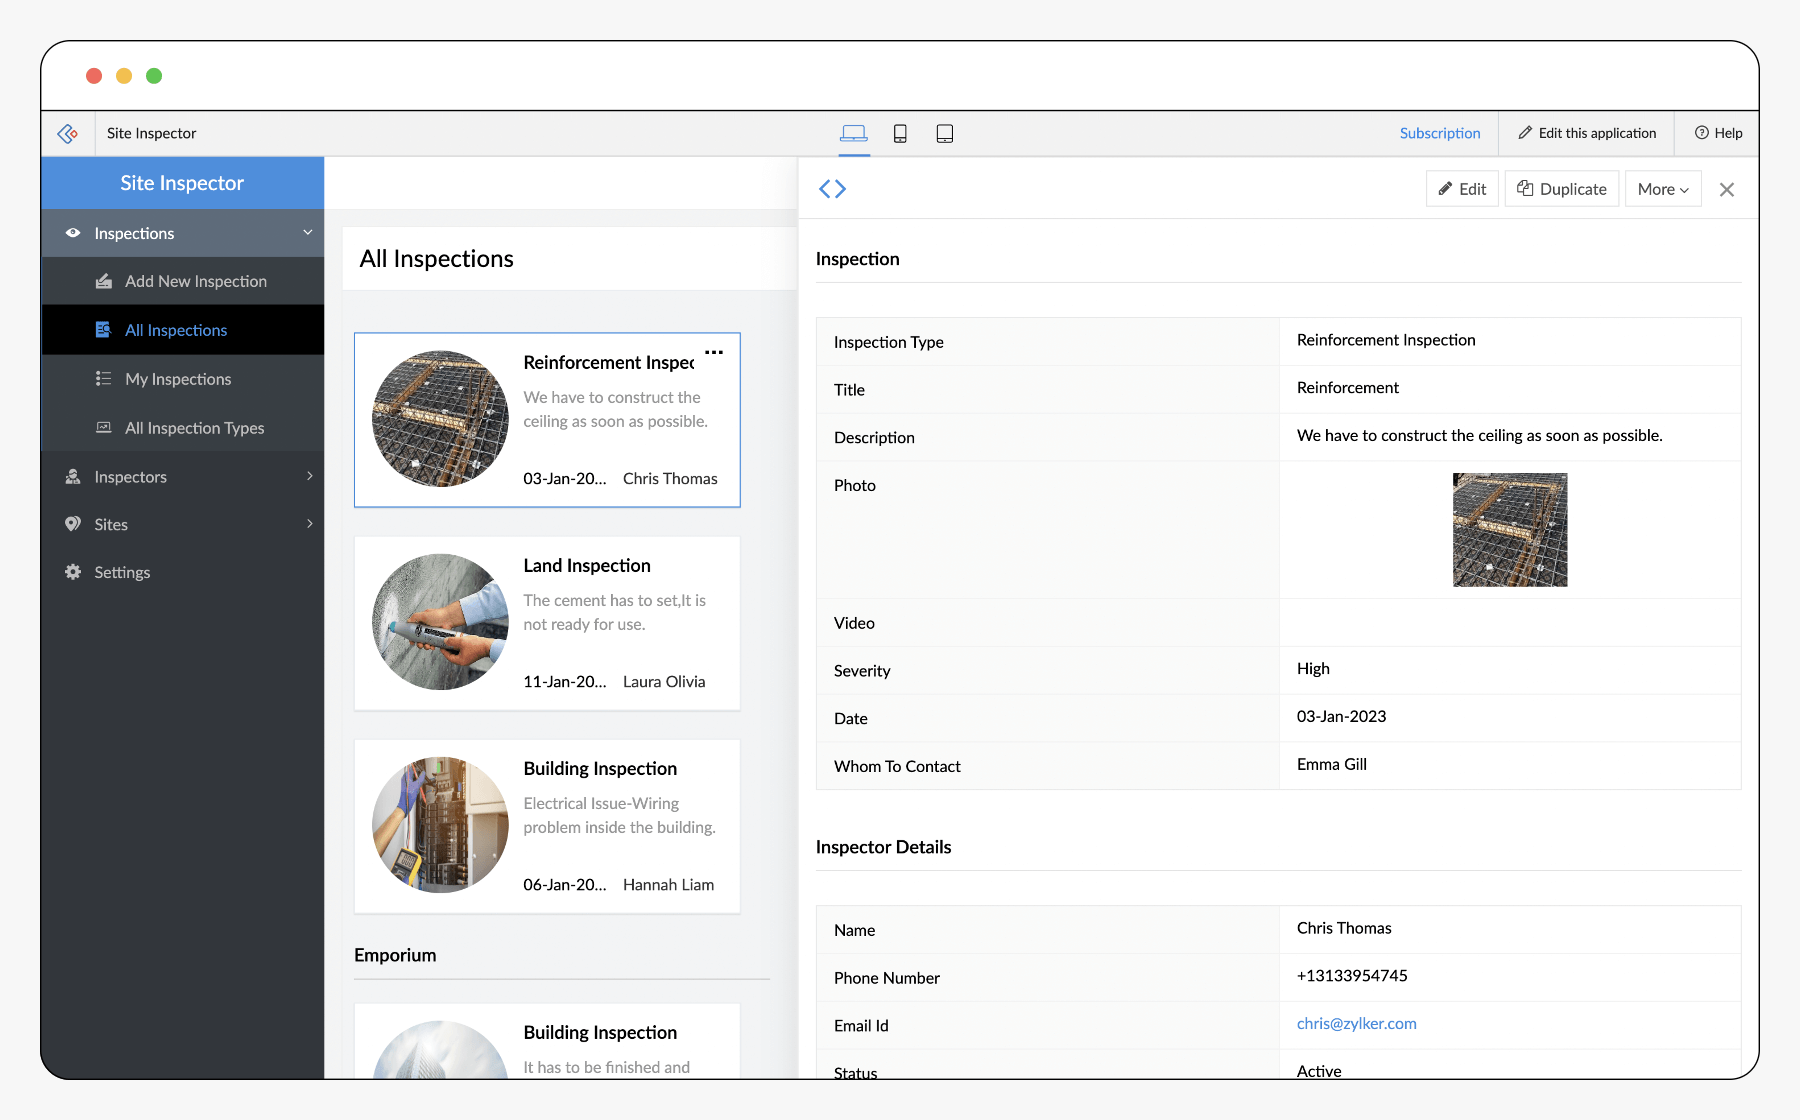Click the Edit record button
1800x1120 pixels.
tap(1462, 189)
